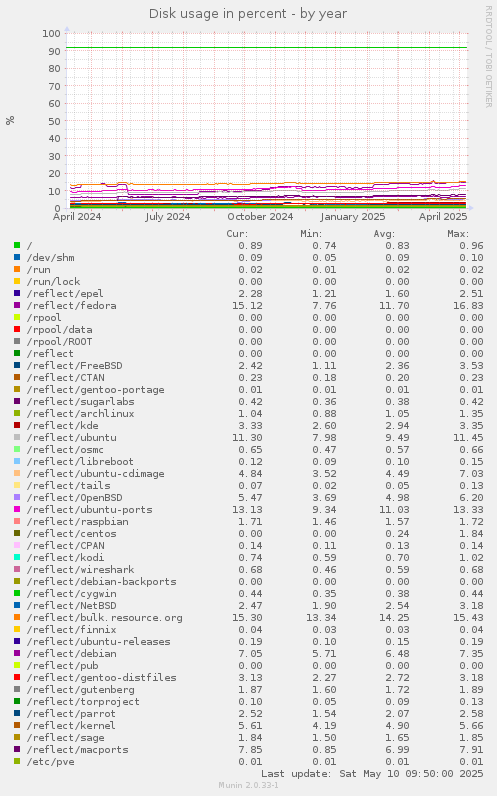Click the /reflect/gentoo-distfiles red swatch

17,677
